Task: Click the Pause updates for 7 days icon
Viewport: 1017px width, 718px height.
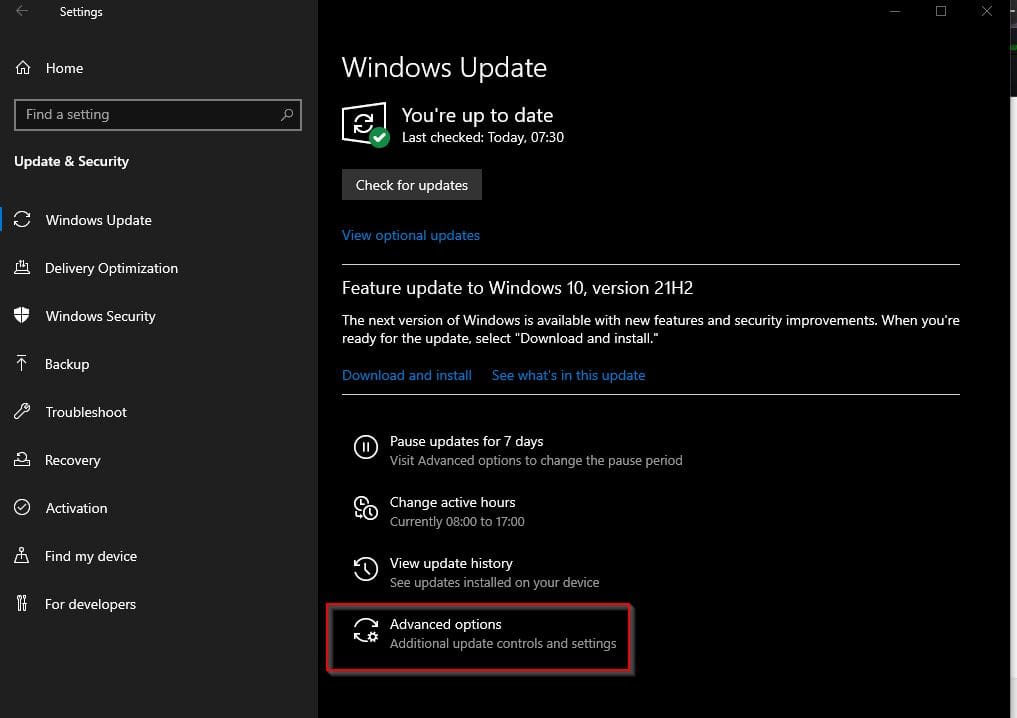Action: pos(365,448)
